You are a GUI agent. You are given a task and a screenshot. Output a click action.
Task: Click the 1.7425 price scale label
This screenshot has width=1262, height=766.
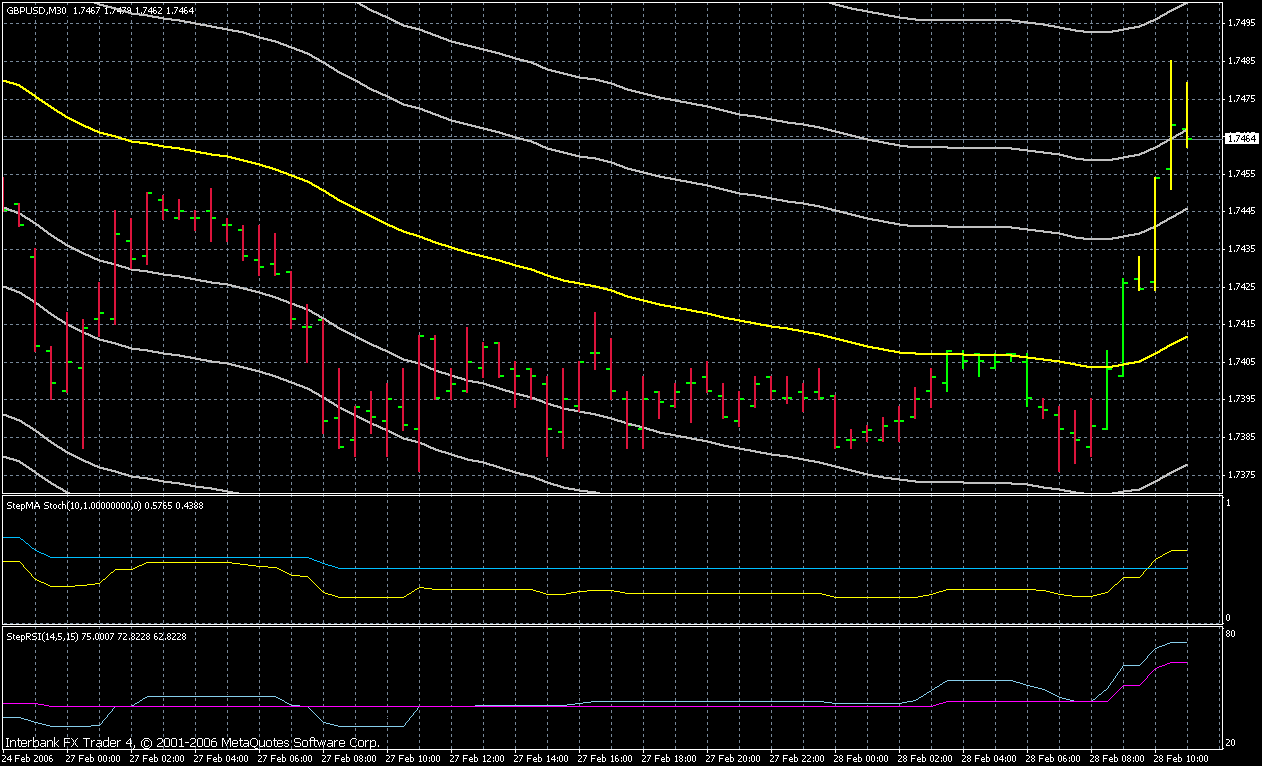pos(1243,287)
